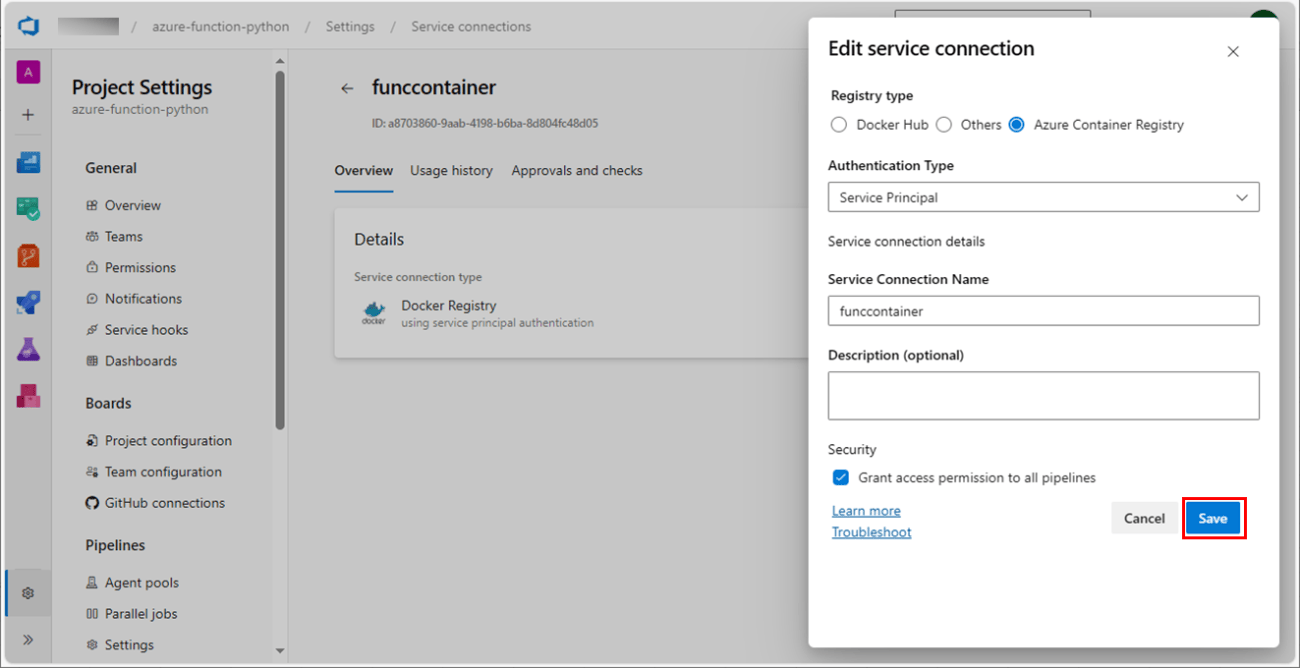Image resolution: width=1300 pixels, height=668 pixels.
Task: Expand the left rail with double chevron
Action: [28, 640]
